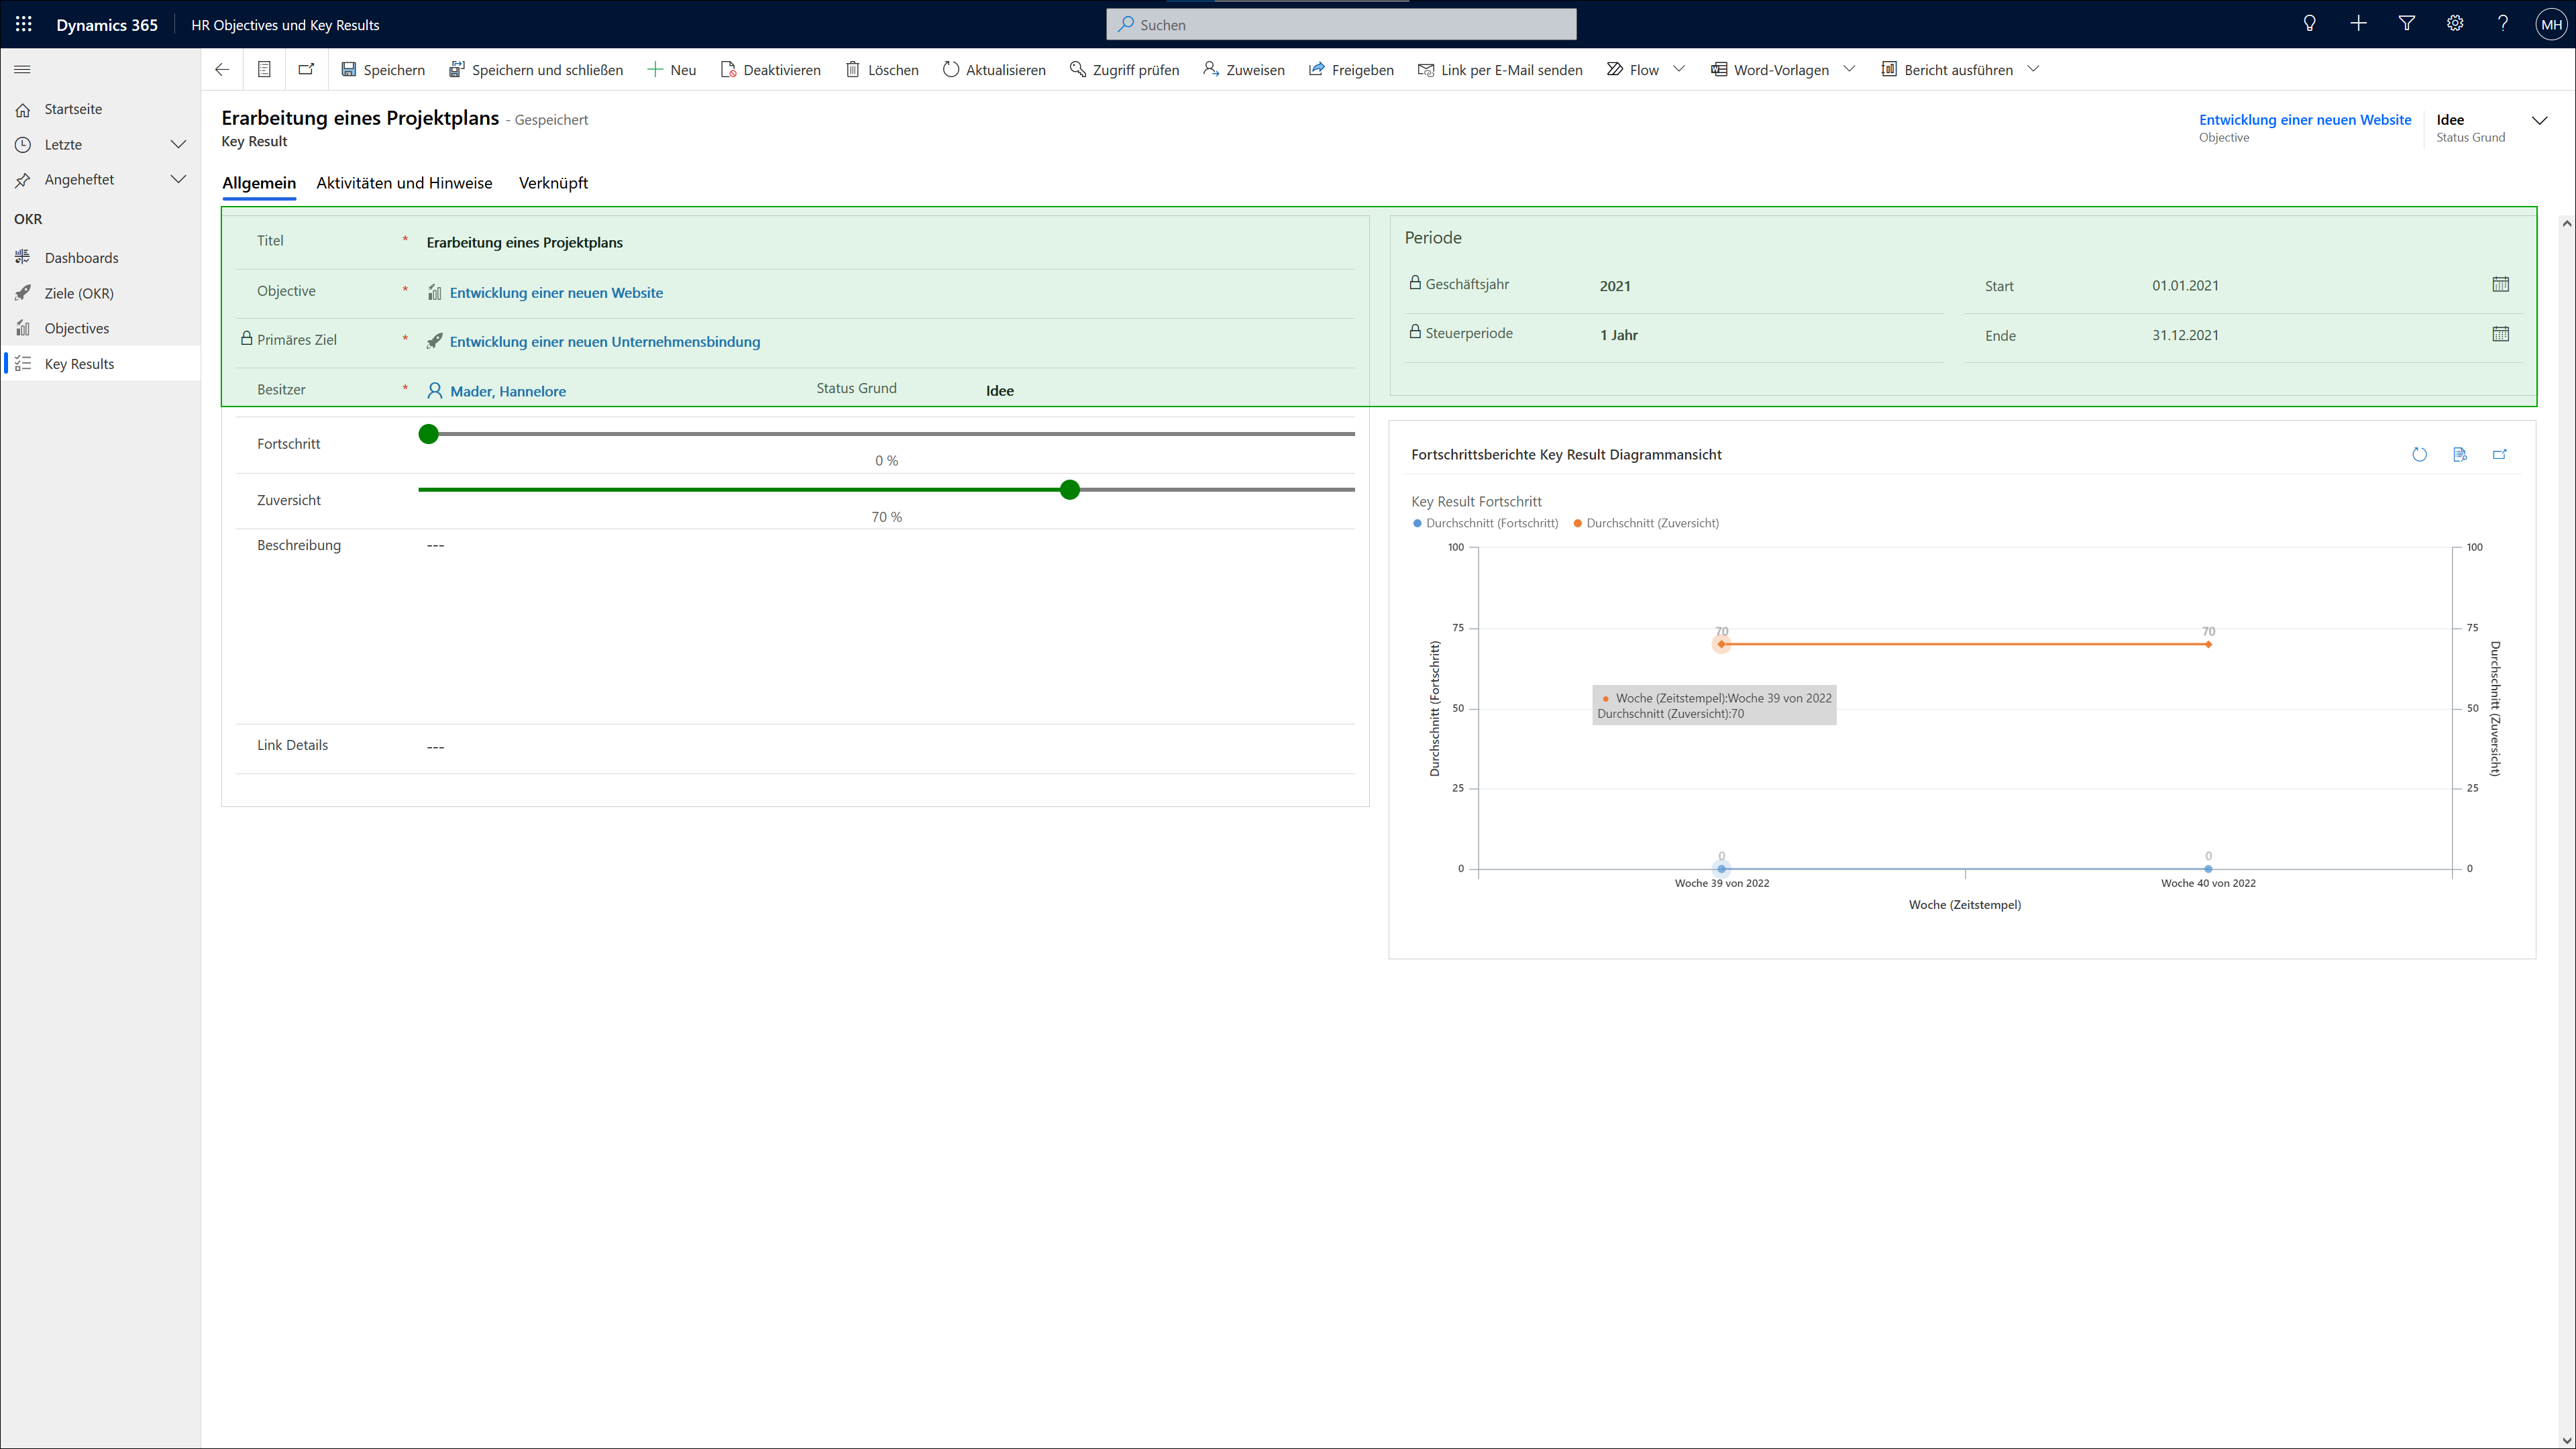Open the record set form icon
Viewport: 2576px width, 1449px height.
(264, 69)
